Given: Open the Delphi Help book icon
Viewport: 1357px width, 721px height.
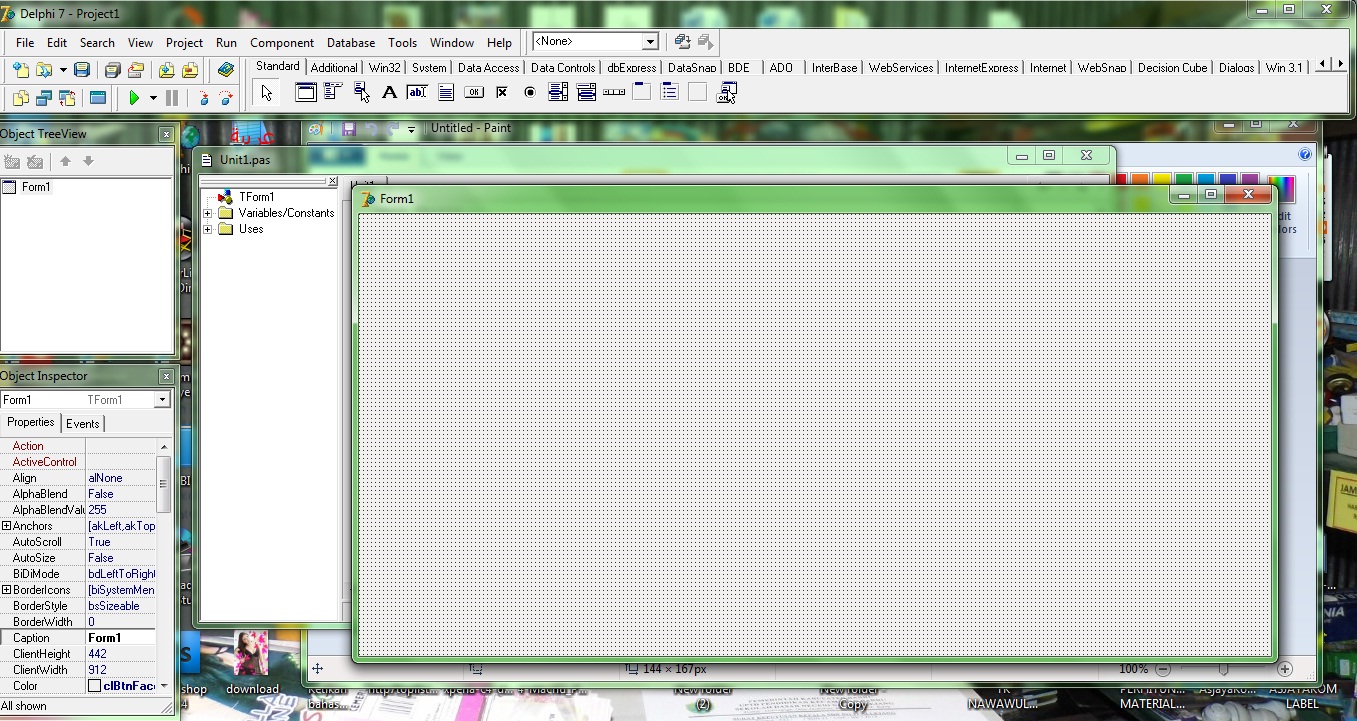Looking at the screenshot, I should [225, 69].
